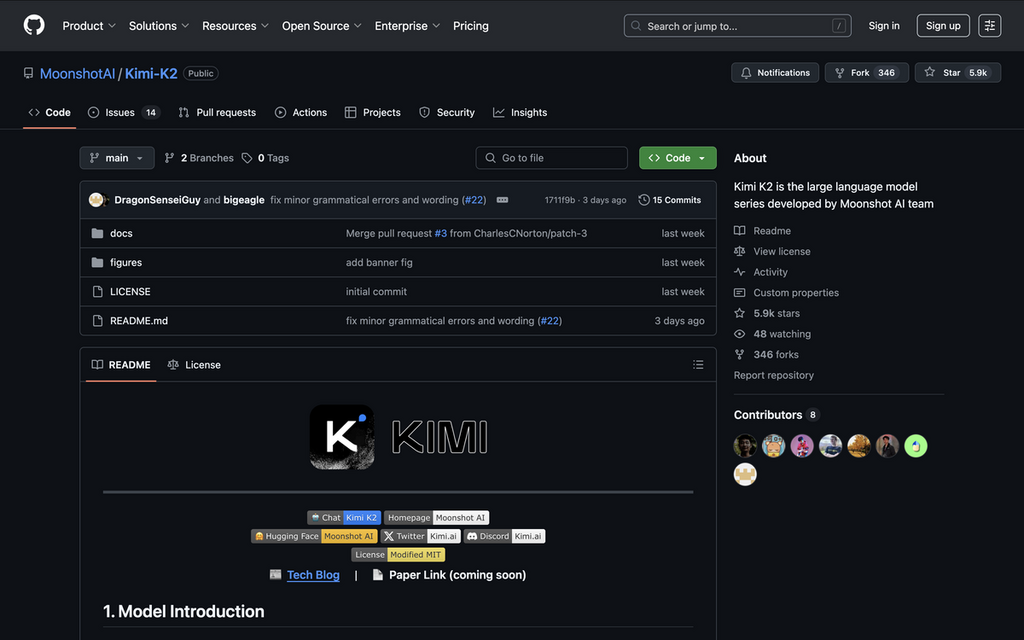Open the Contributors heading link

[x=776, y=415]
